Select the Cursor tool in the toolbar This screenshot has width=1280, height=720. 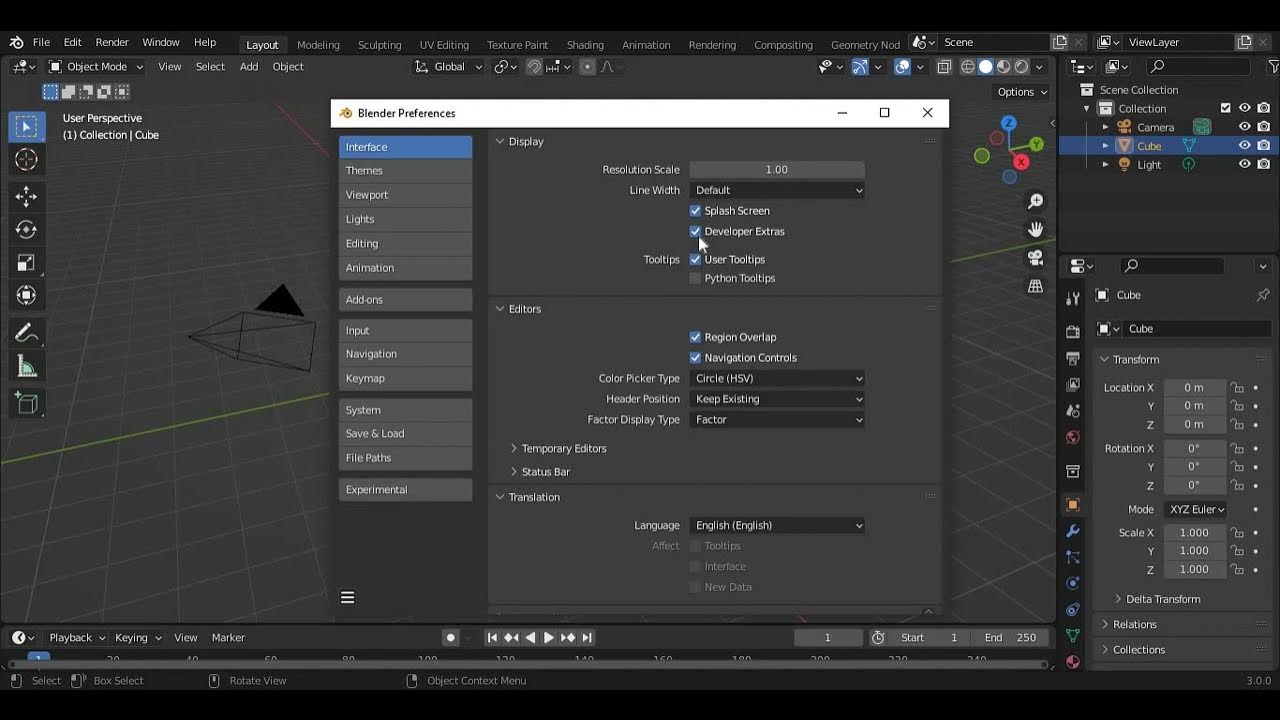click(27, 160)
